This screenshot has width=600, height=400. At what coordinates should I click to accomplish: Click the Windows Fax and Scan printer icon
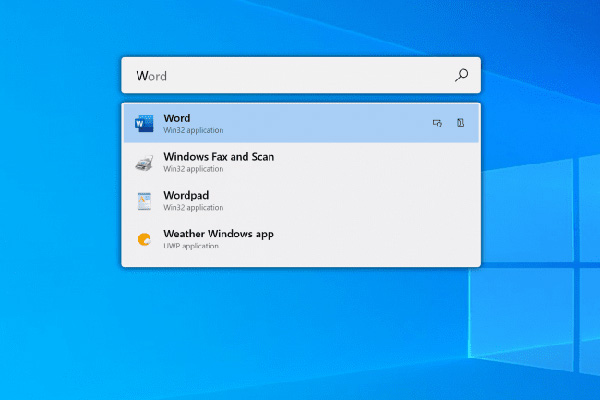click(144, 163)
